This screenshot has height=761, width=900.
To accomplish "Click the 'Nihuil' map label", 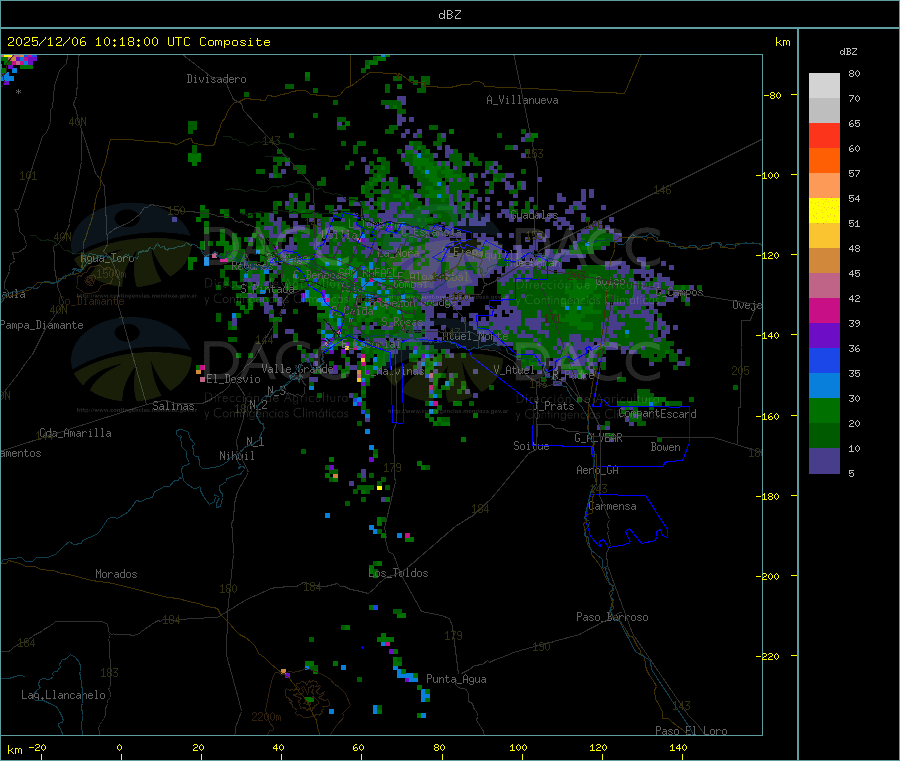I will click(237, 456).
